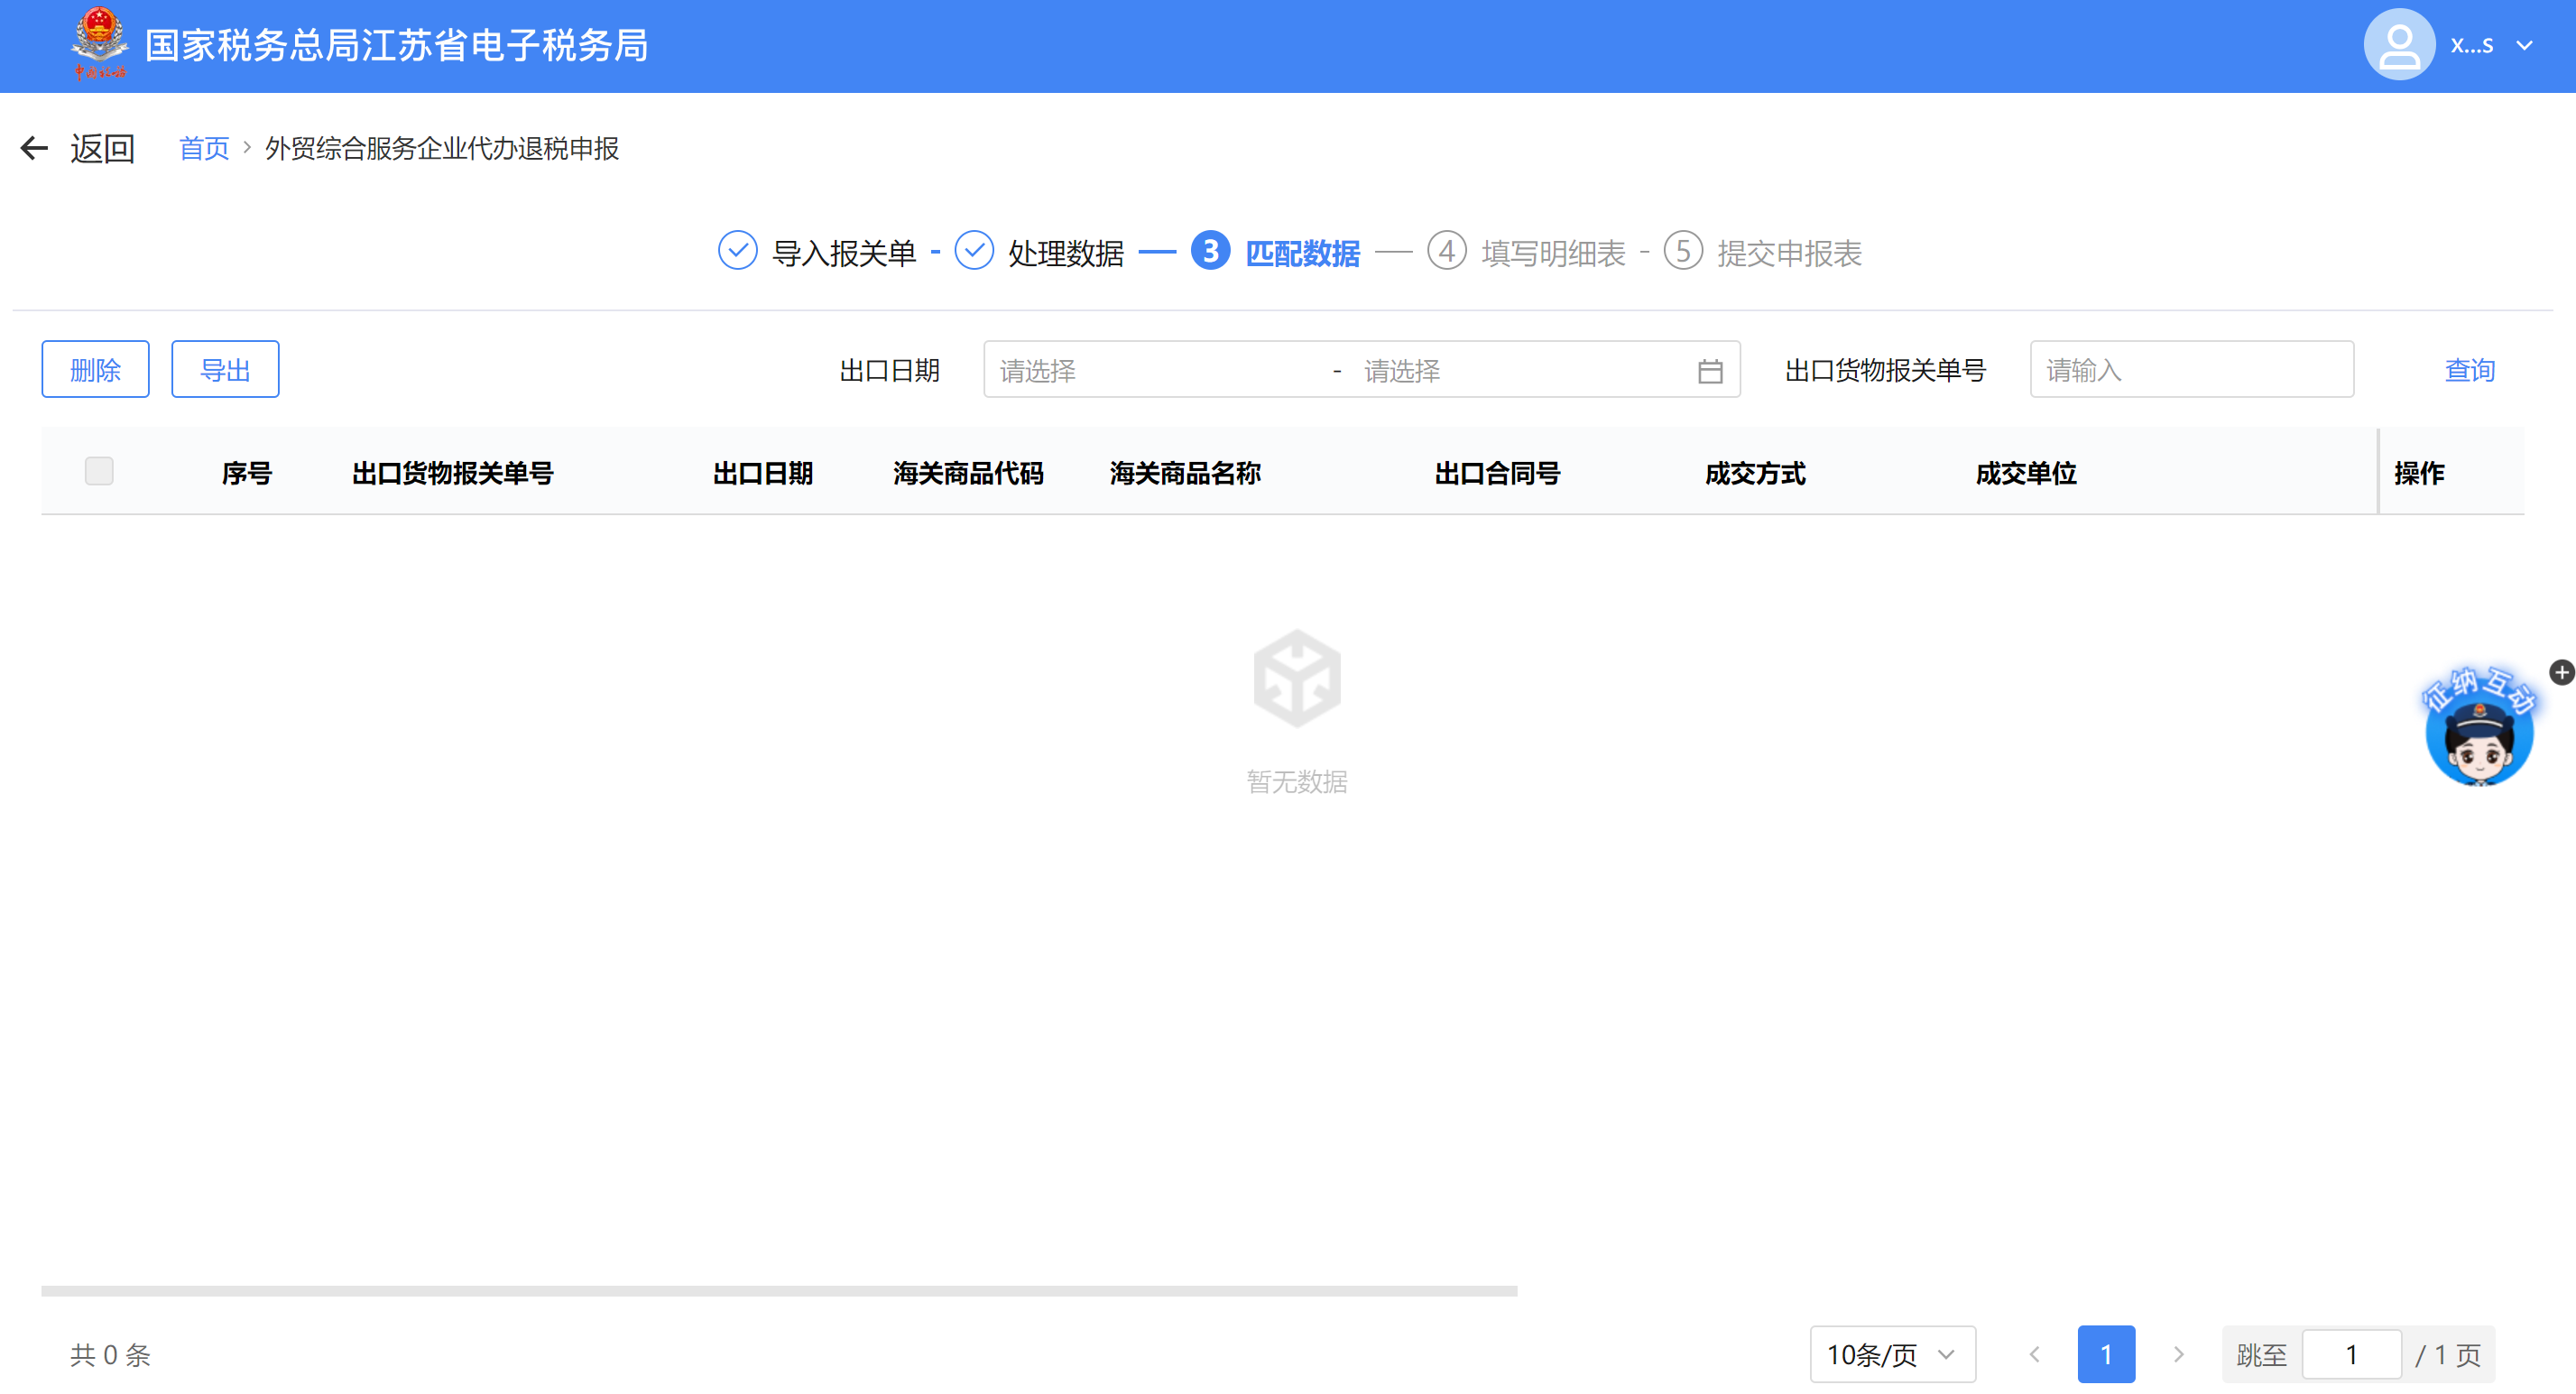Click the back arrow icon next to 返回
2576x1394 pixels.
tap(34, 149)
